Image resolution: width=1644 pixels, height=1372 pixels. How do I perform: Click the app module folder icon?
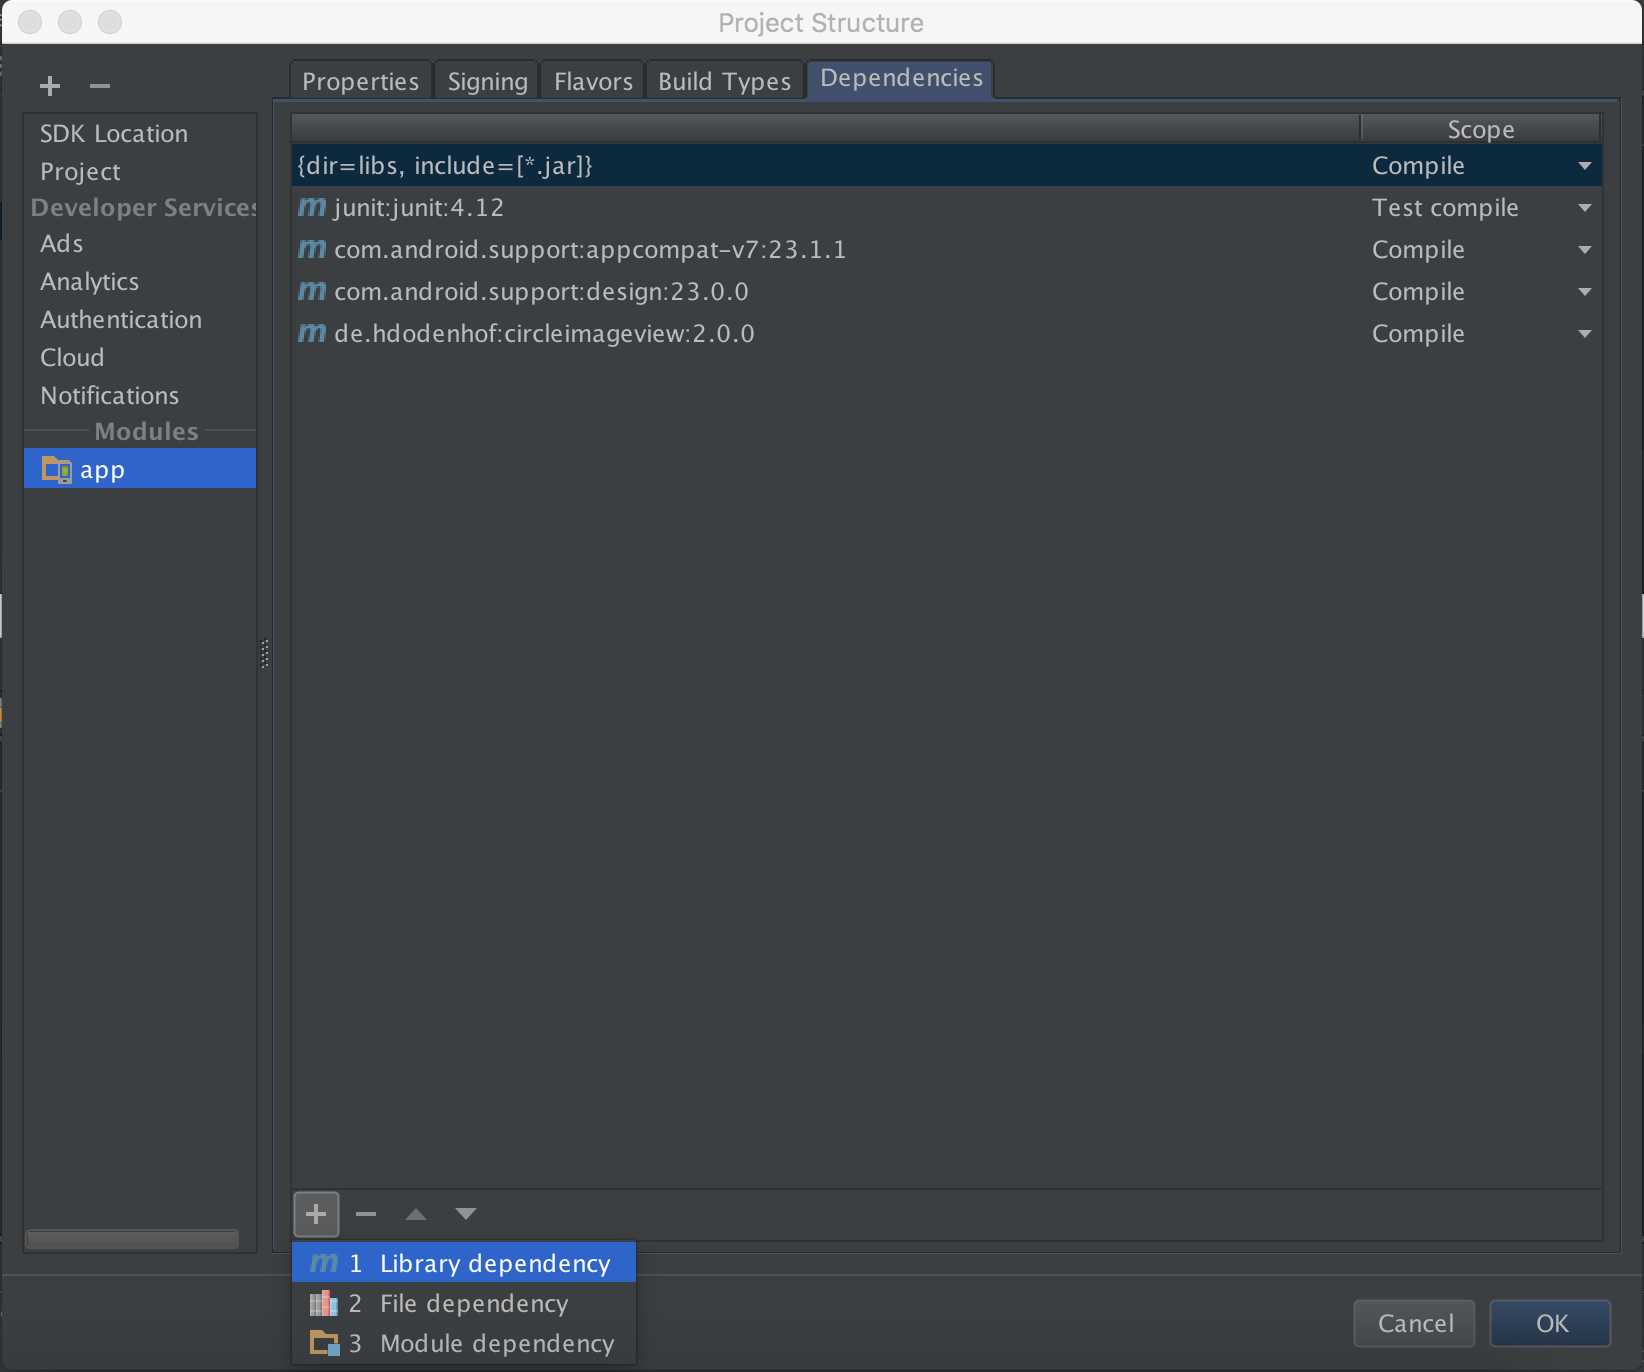click(56, 469)
